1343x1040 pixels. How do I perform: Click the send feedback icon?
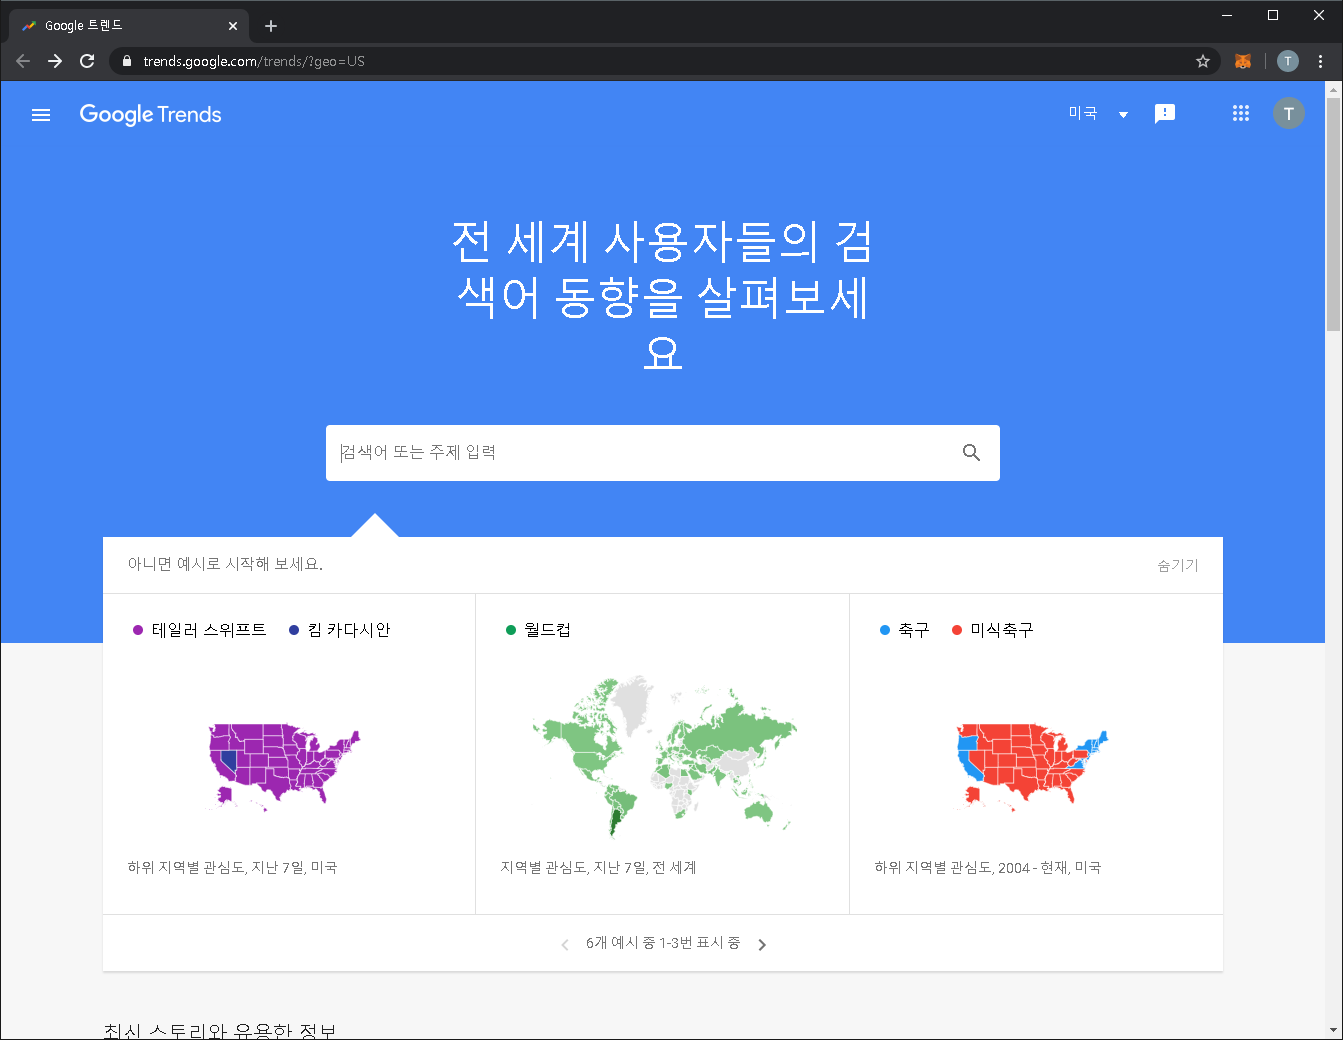pyautogui.click(x=1165, y=114)
